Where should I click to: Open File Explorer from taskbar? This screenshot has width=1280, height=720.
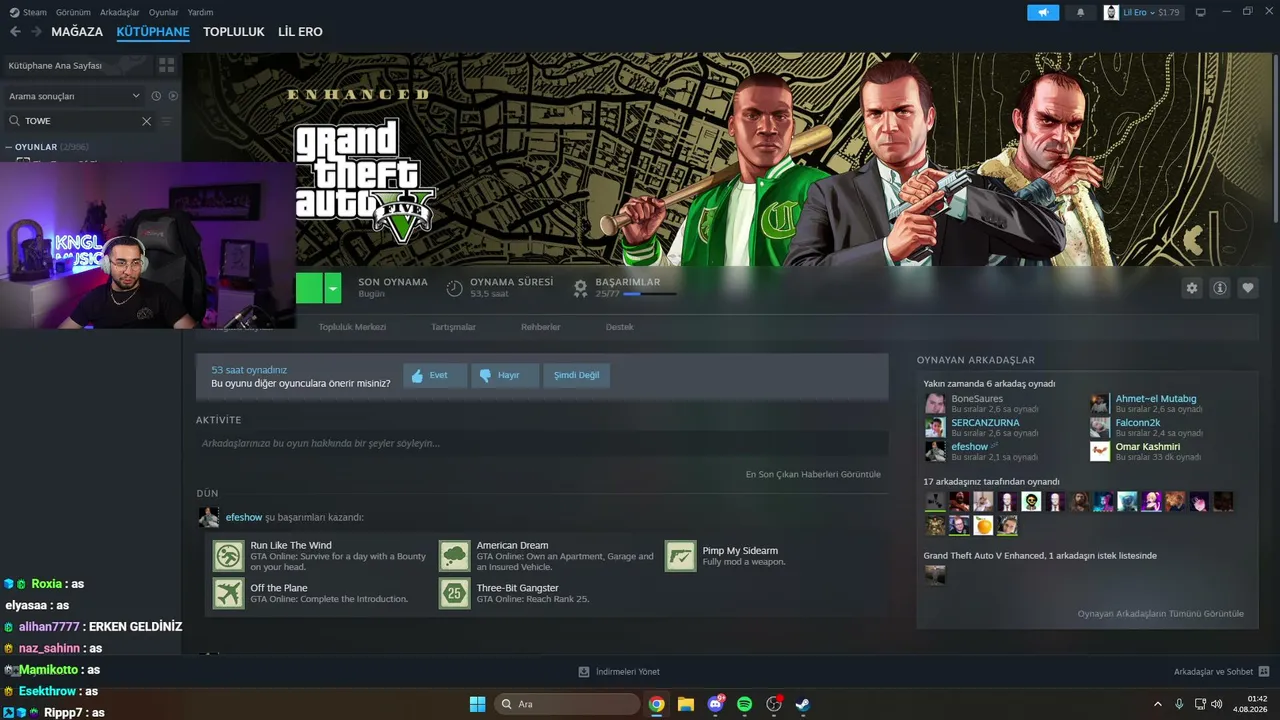(x=686, y=704)
